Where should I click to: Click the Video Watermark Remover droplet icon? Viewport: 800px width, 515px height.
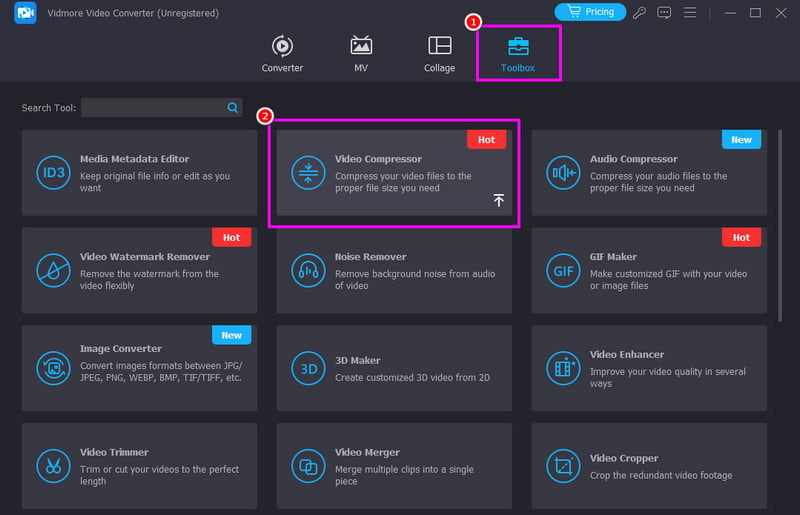pos(53,270)
